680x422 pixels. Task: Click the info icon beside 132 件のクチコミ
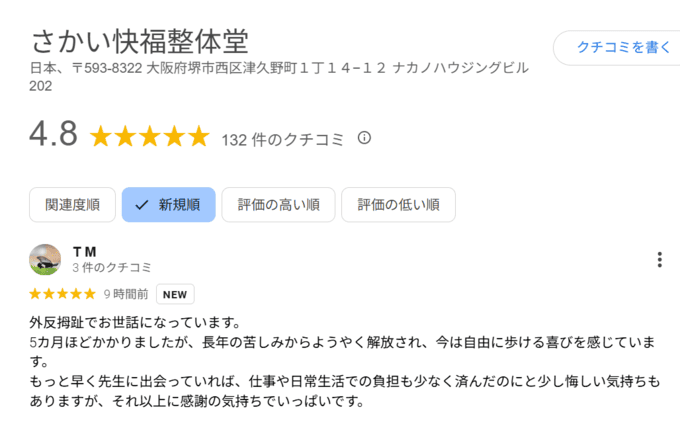click(x=364, y=138)
